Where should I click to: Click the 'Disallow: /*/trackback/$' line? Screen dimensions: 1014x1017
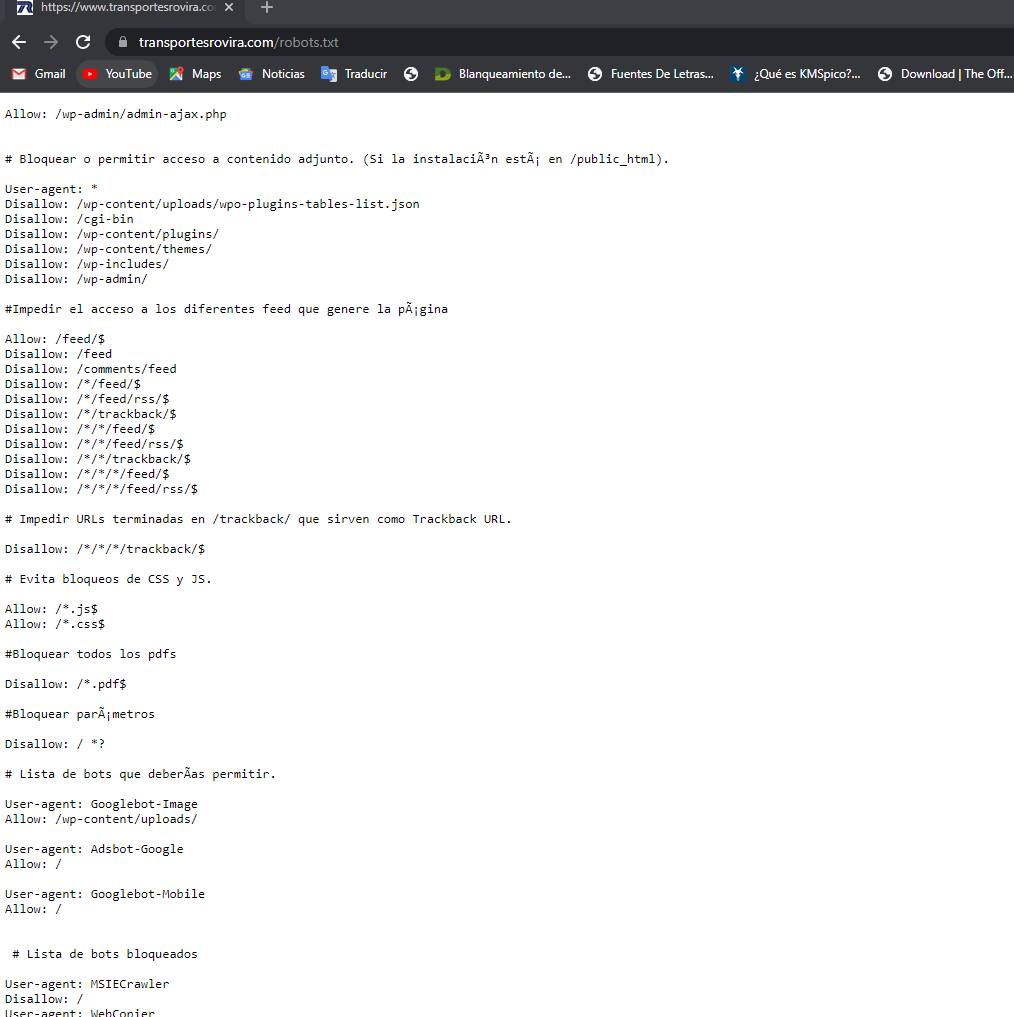(90, 414)
